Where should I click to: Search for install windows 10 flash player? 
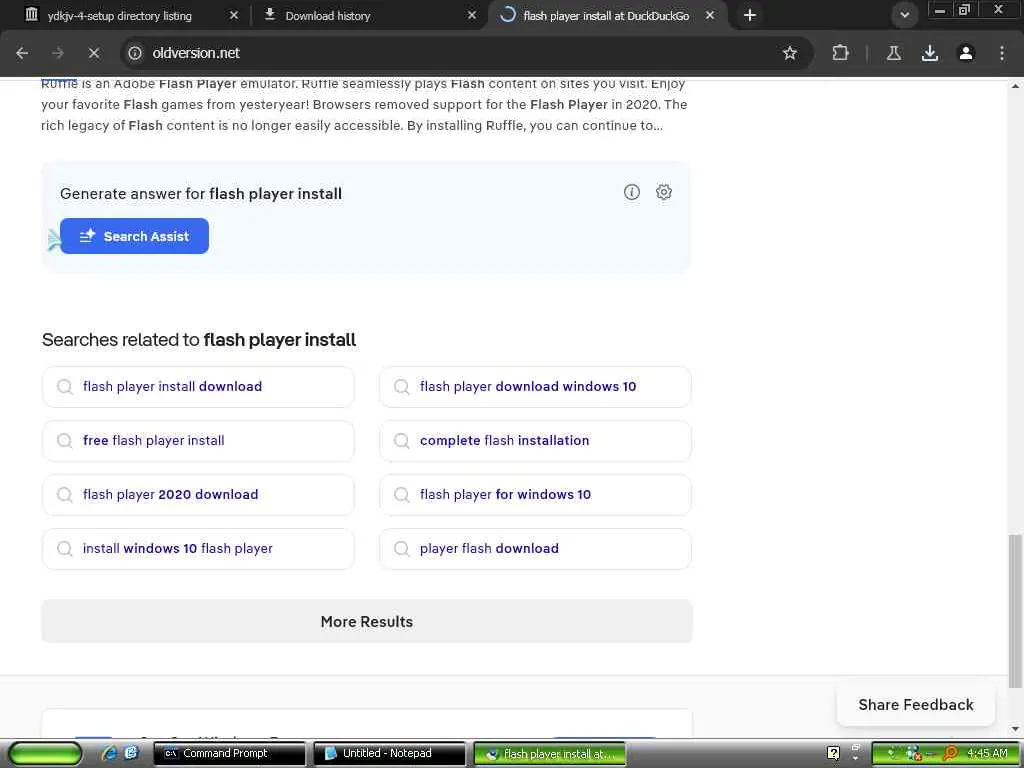click(x=198, y=549)
